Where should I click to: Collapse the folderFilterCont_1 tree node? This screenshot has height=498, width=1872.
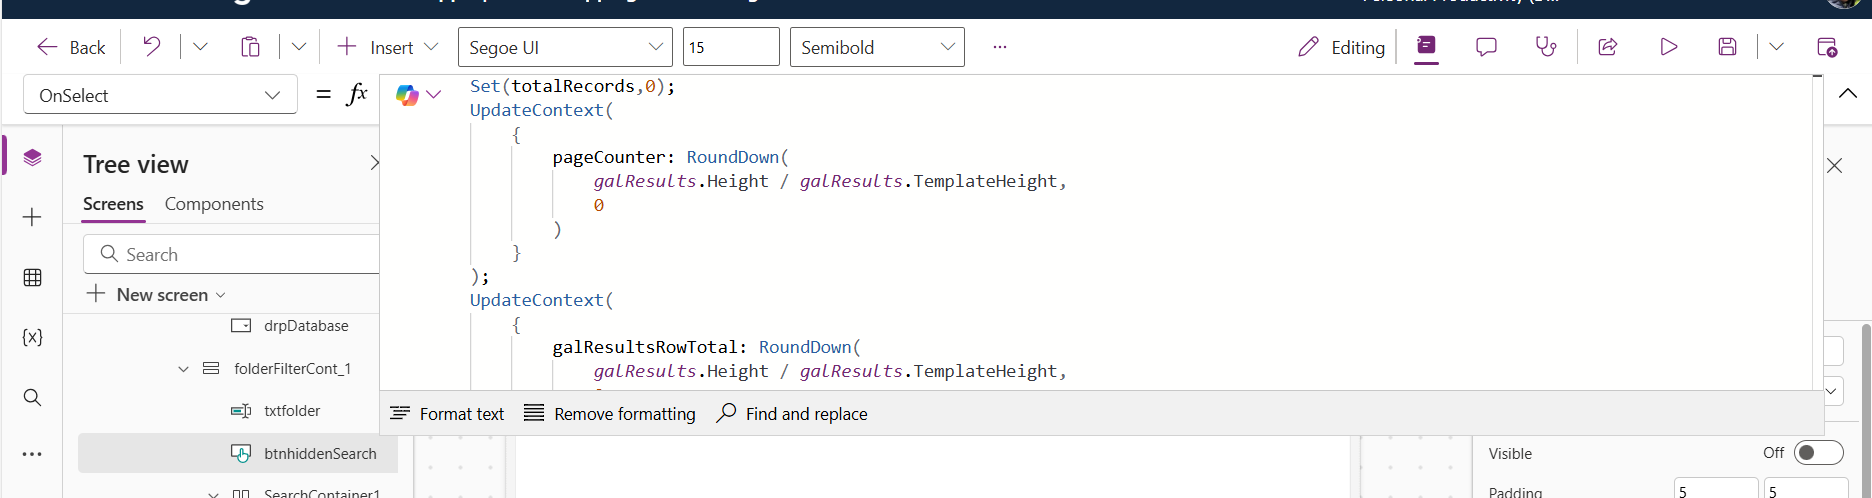(x=183, y=369)
